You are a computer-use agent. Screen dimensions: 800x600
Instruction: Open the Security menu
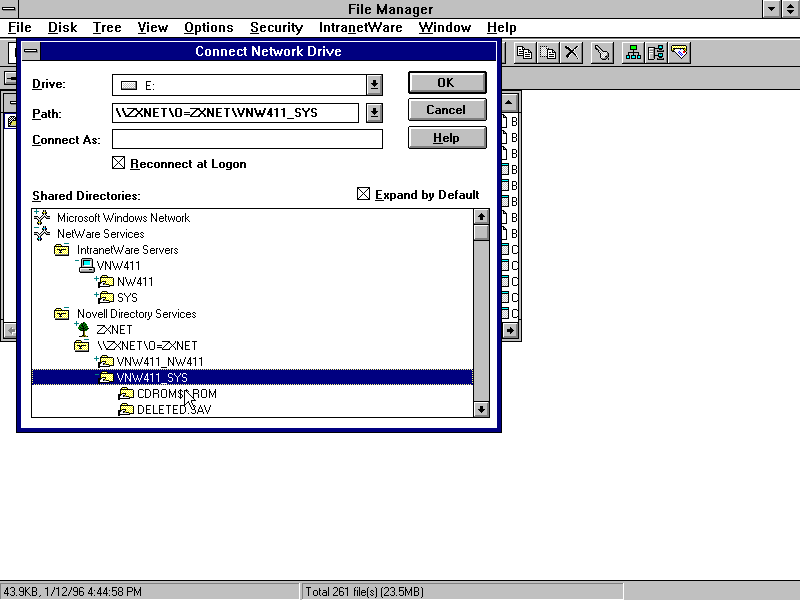click(x=277, y=28)
